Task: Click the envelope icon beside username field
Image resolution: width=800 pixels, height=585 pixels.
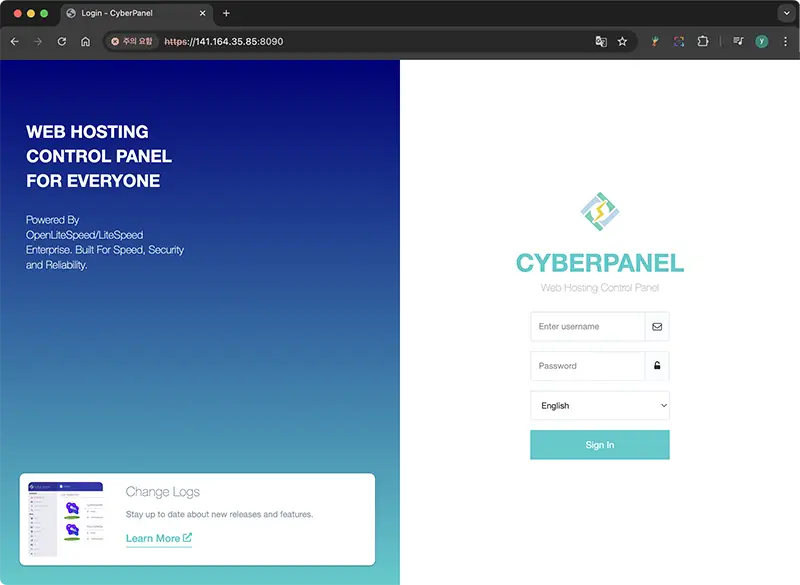Action: (x=657, y=326)
